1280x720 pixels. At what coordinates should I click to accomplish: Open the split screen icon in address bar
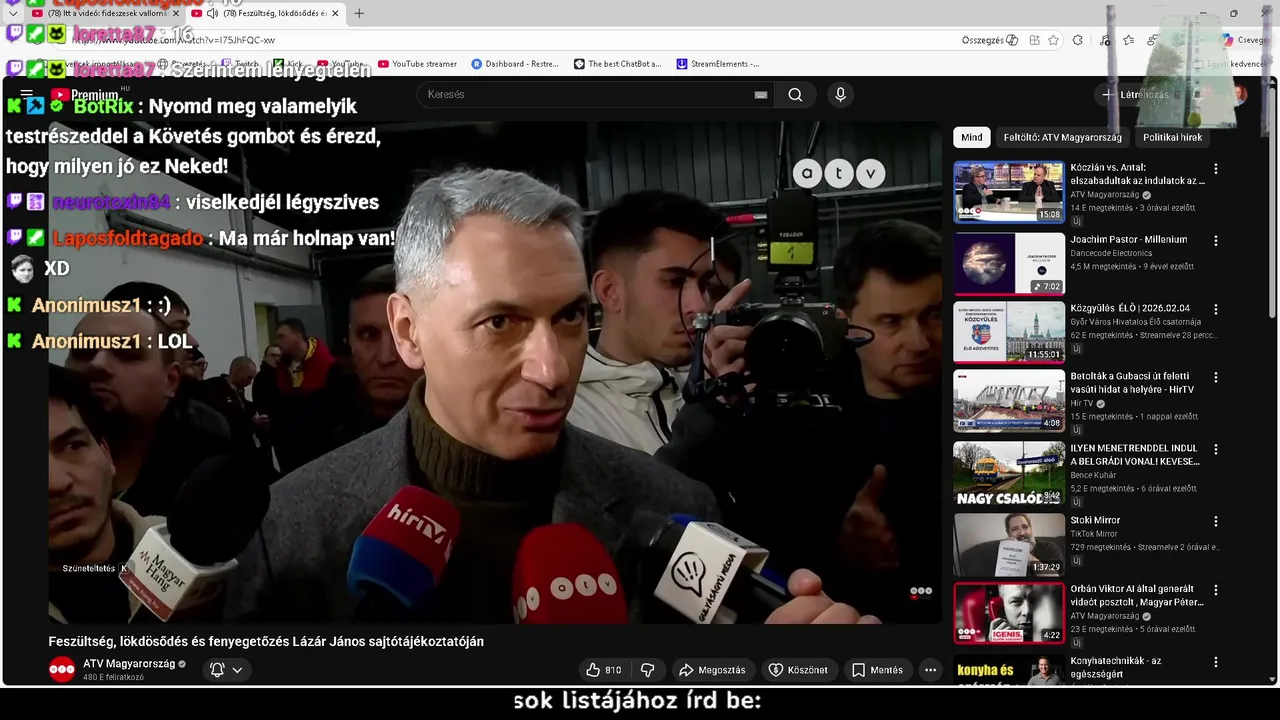click(1034, 40)
